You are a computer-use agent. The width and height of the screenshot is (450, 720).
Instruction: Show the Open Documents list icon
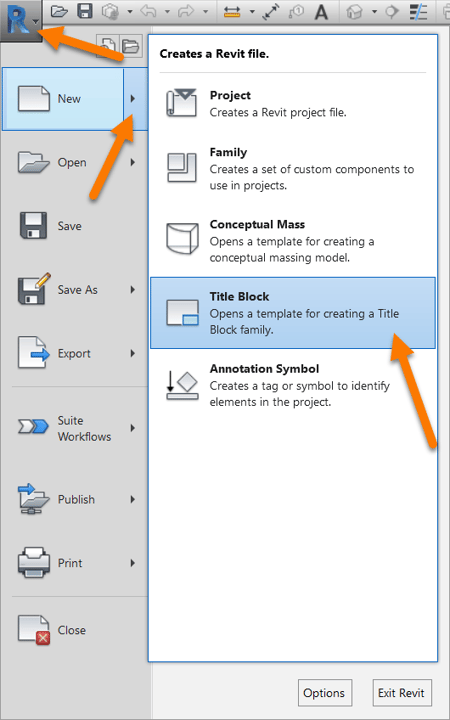pos(131,46)
